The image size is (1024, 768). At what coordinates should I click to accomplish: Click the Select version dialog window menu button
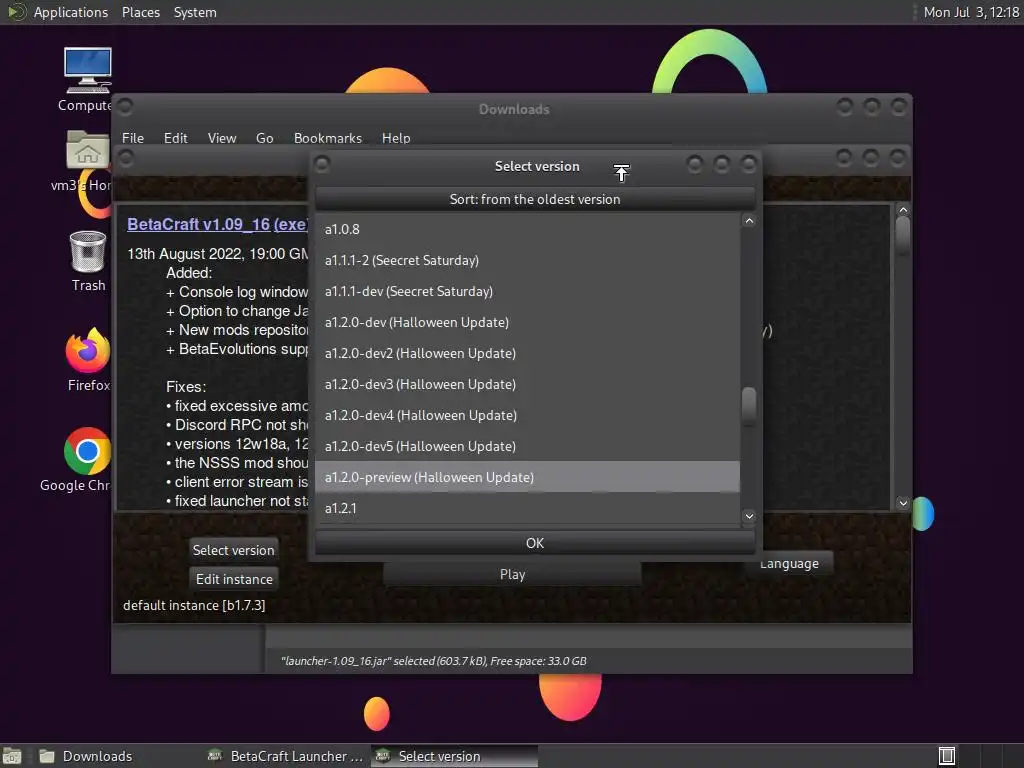tap(322, 163)
